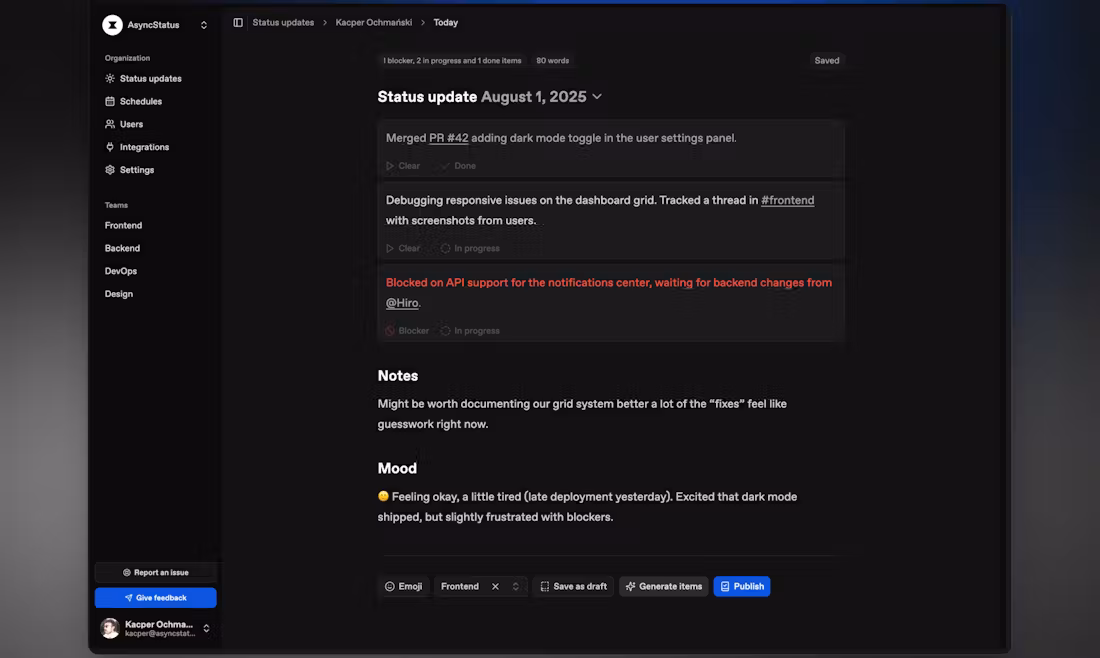Image resolution: width=1100 pixels, height=658 pixels.
Task: Expand the AsyncStatus organization switcher
Action: (204, 25)
